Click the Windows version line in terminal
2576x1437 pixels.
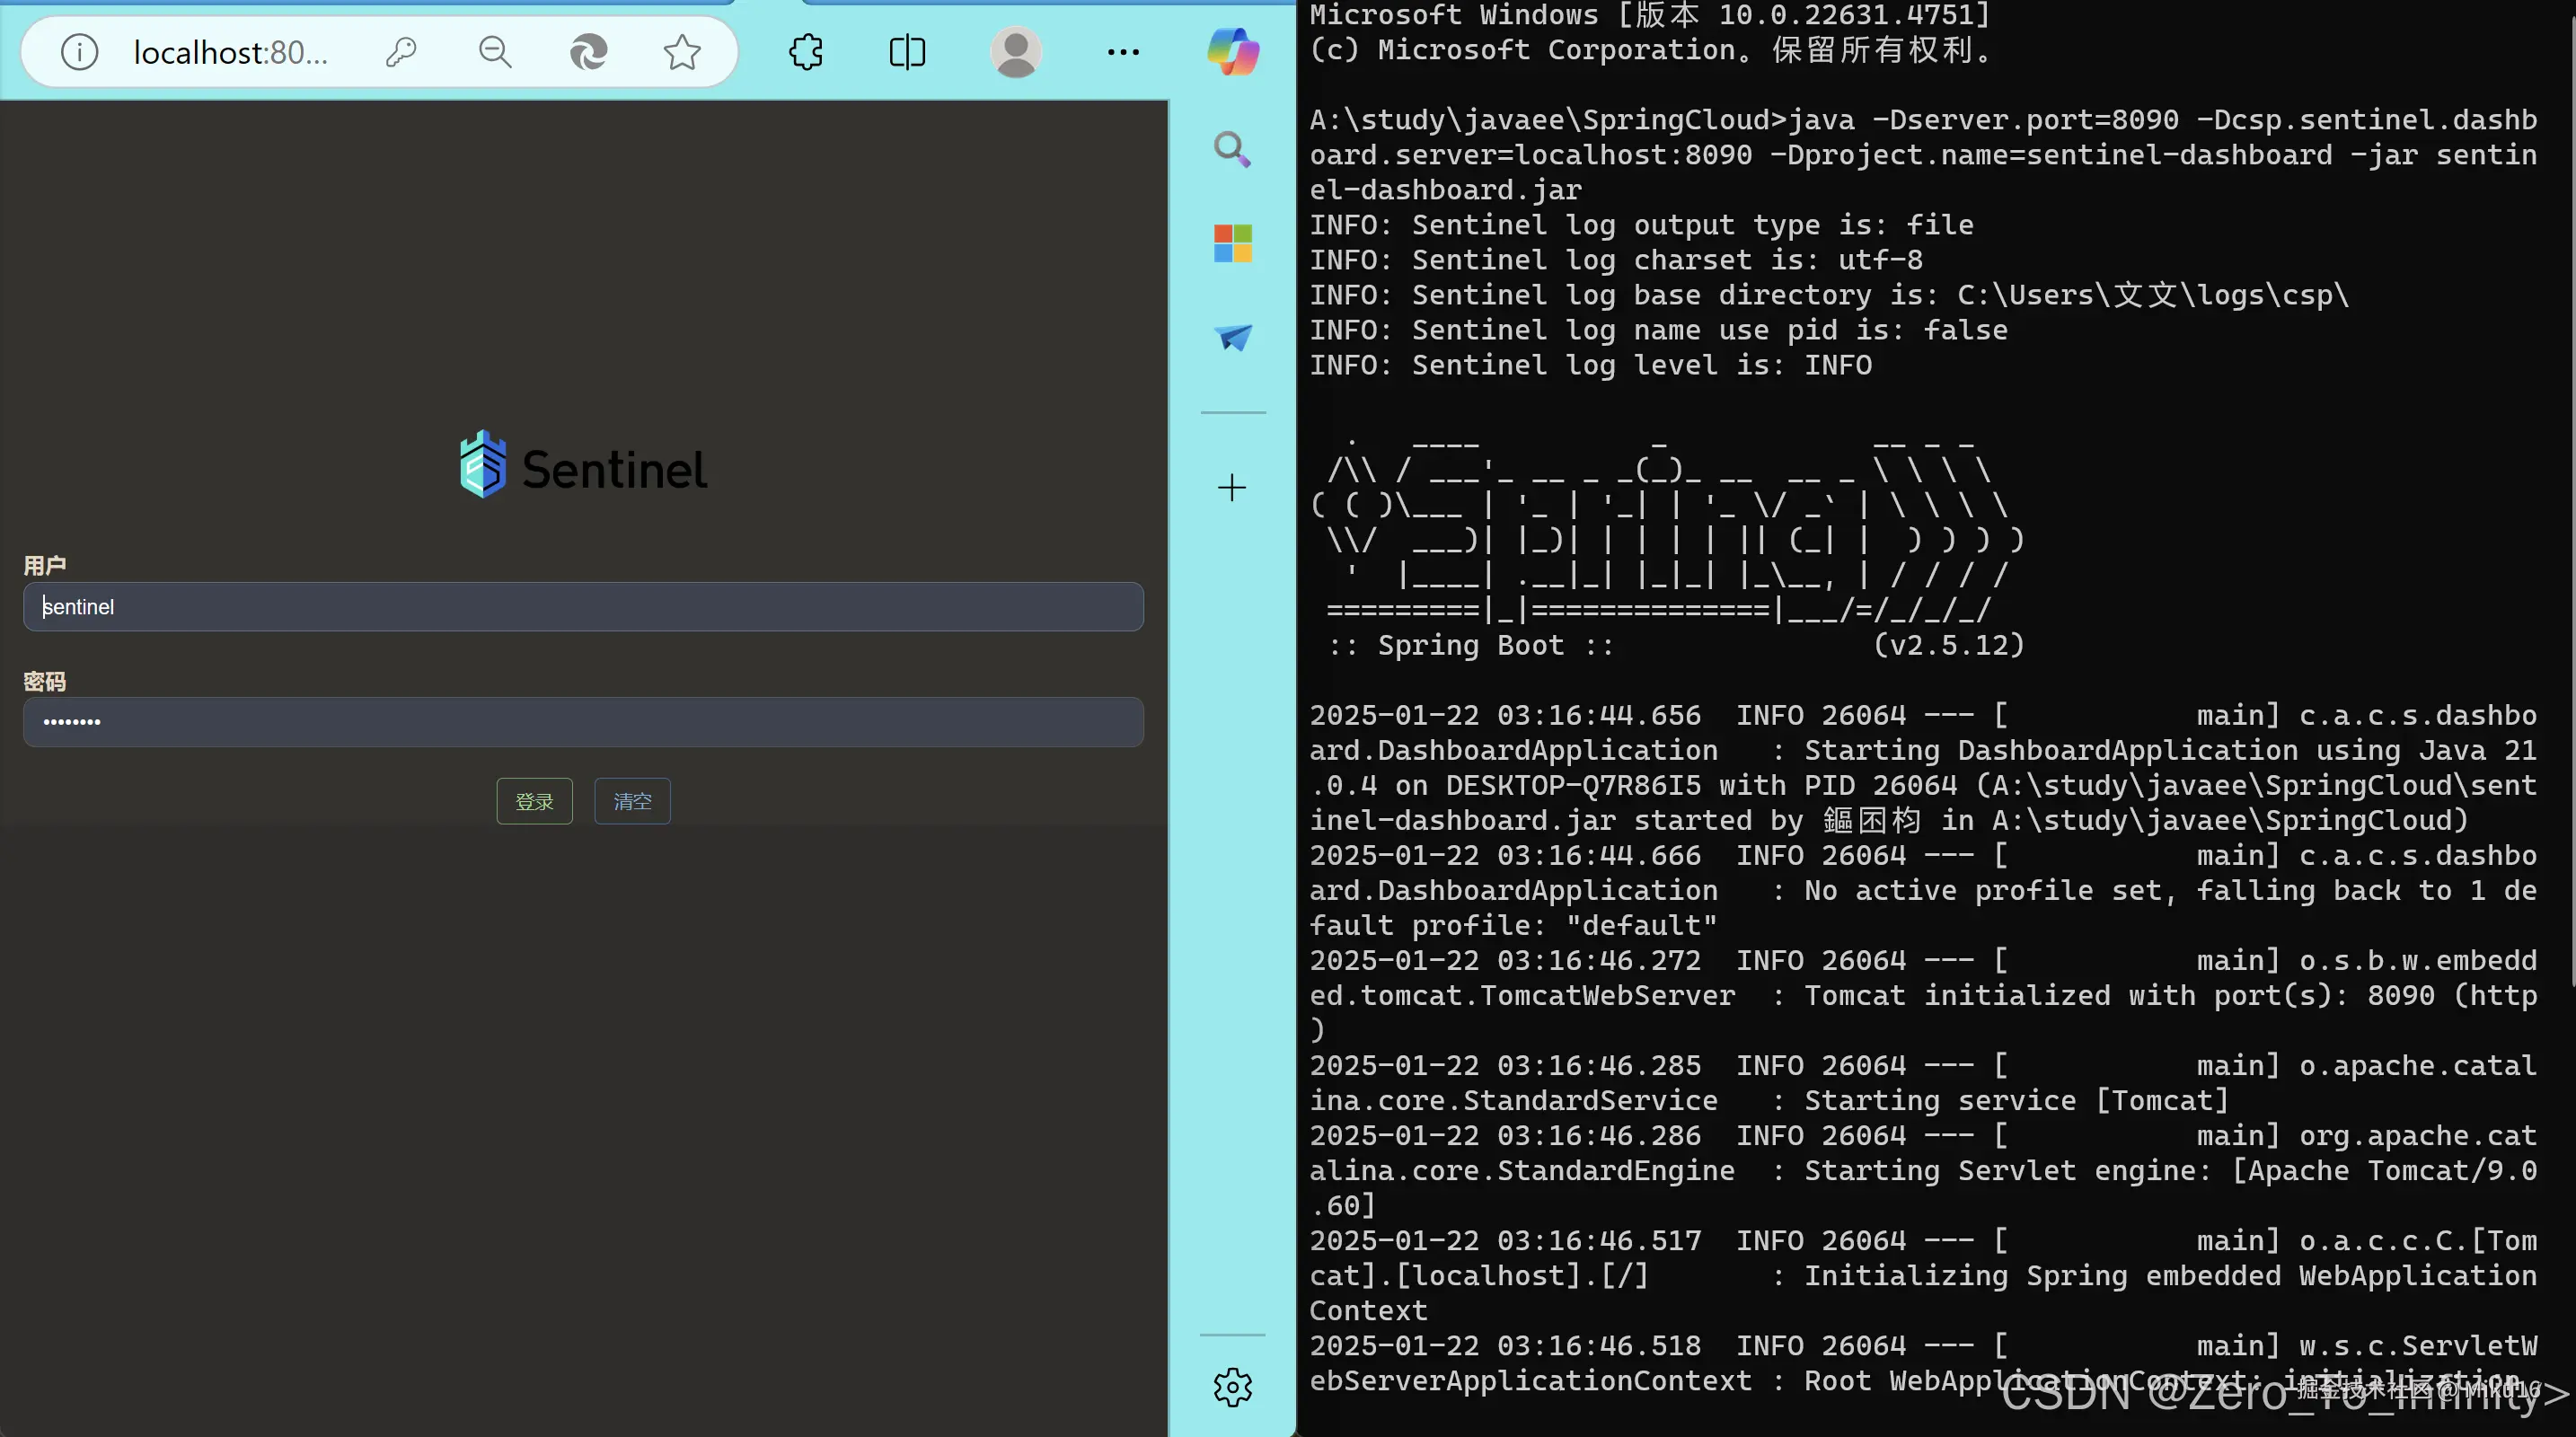coord(1651,15)
